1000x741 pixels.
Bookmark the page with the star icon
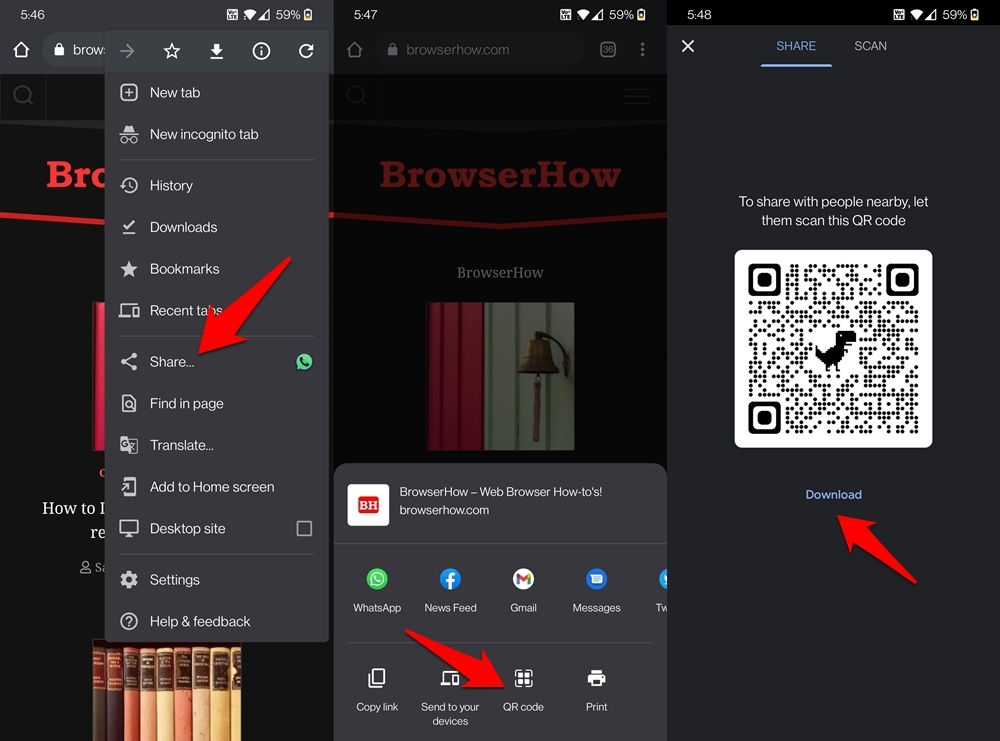(171, 49)
